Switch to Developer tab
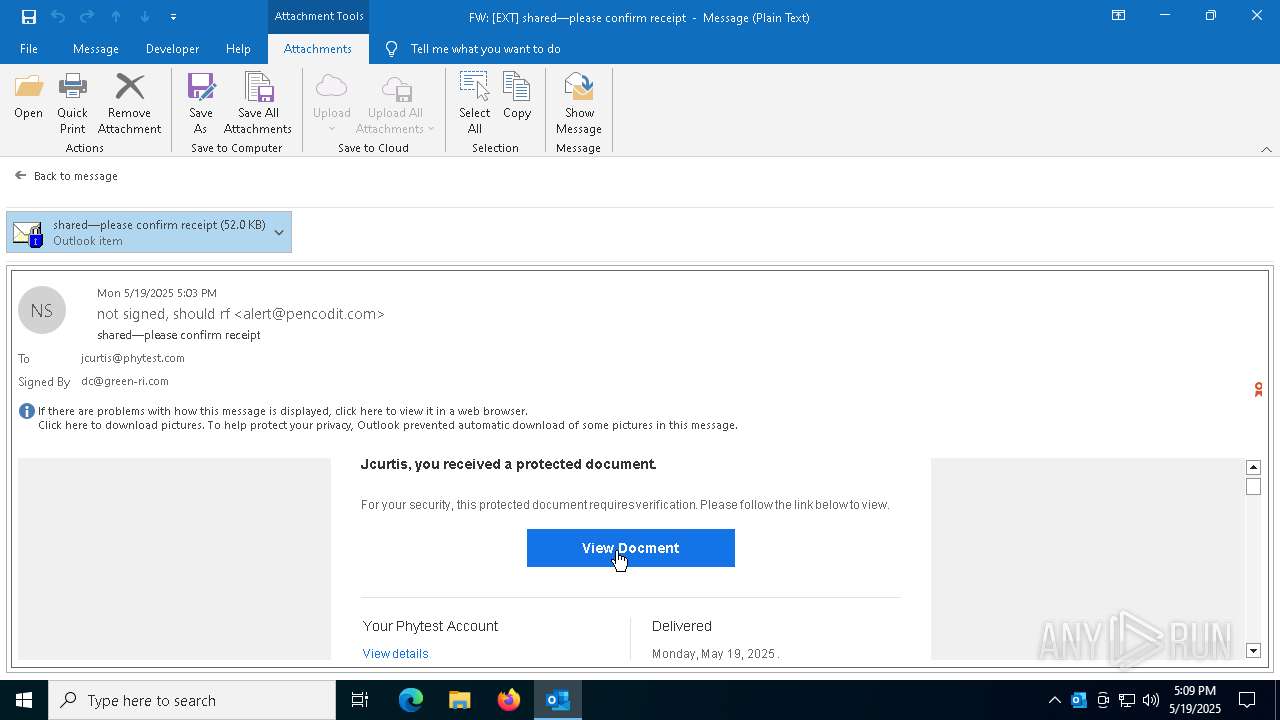This screenshot has width=1280, height=720. pyautogui.click(x=172, y=48)
